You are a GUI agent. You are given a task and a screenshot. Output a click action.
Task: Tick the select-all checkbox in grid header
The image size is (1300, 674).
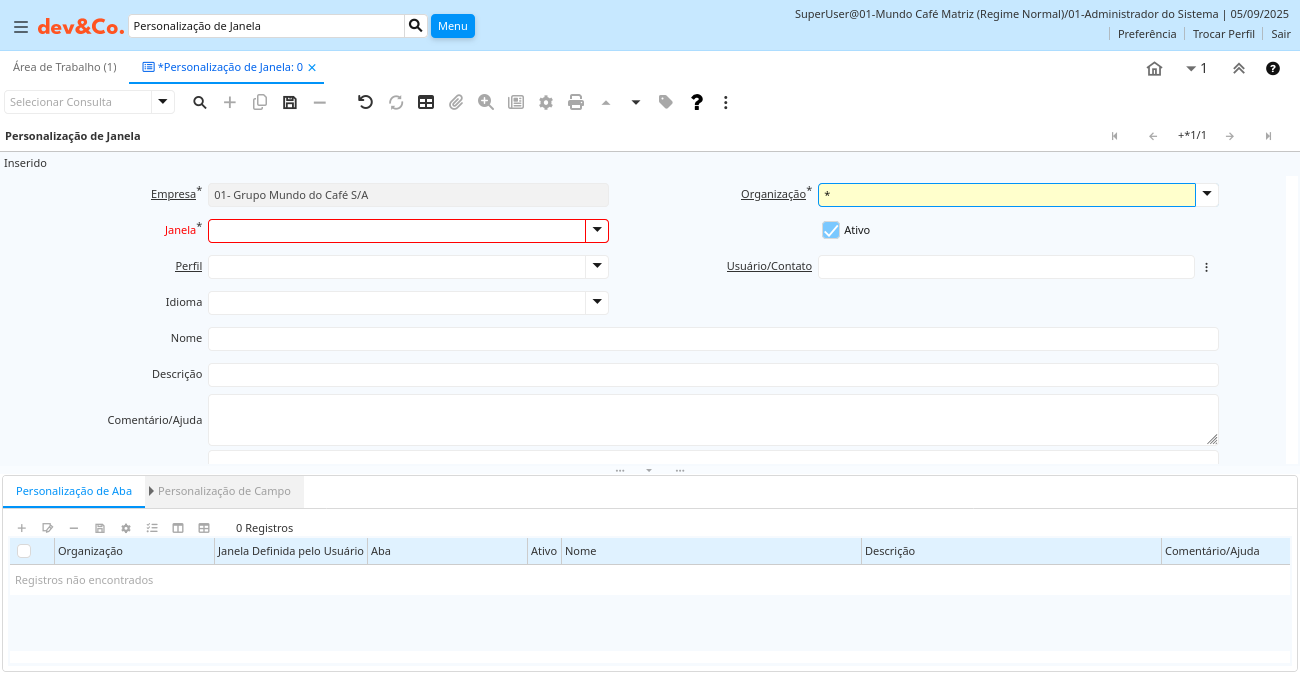pos(24,551)
